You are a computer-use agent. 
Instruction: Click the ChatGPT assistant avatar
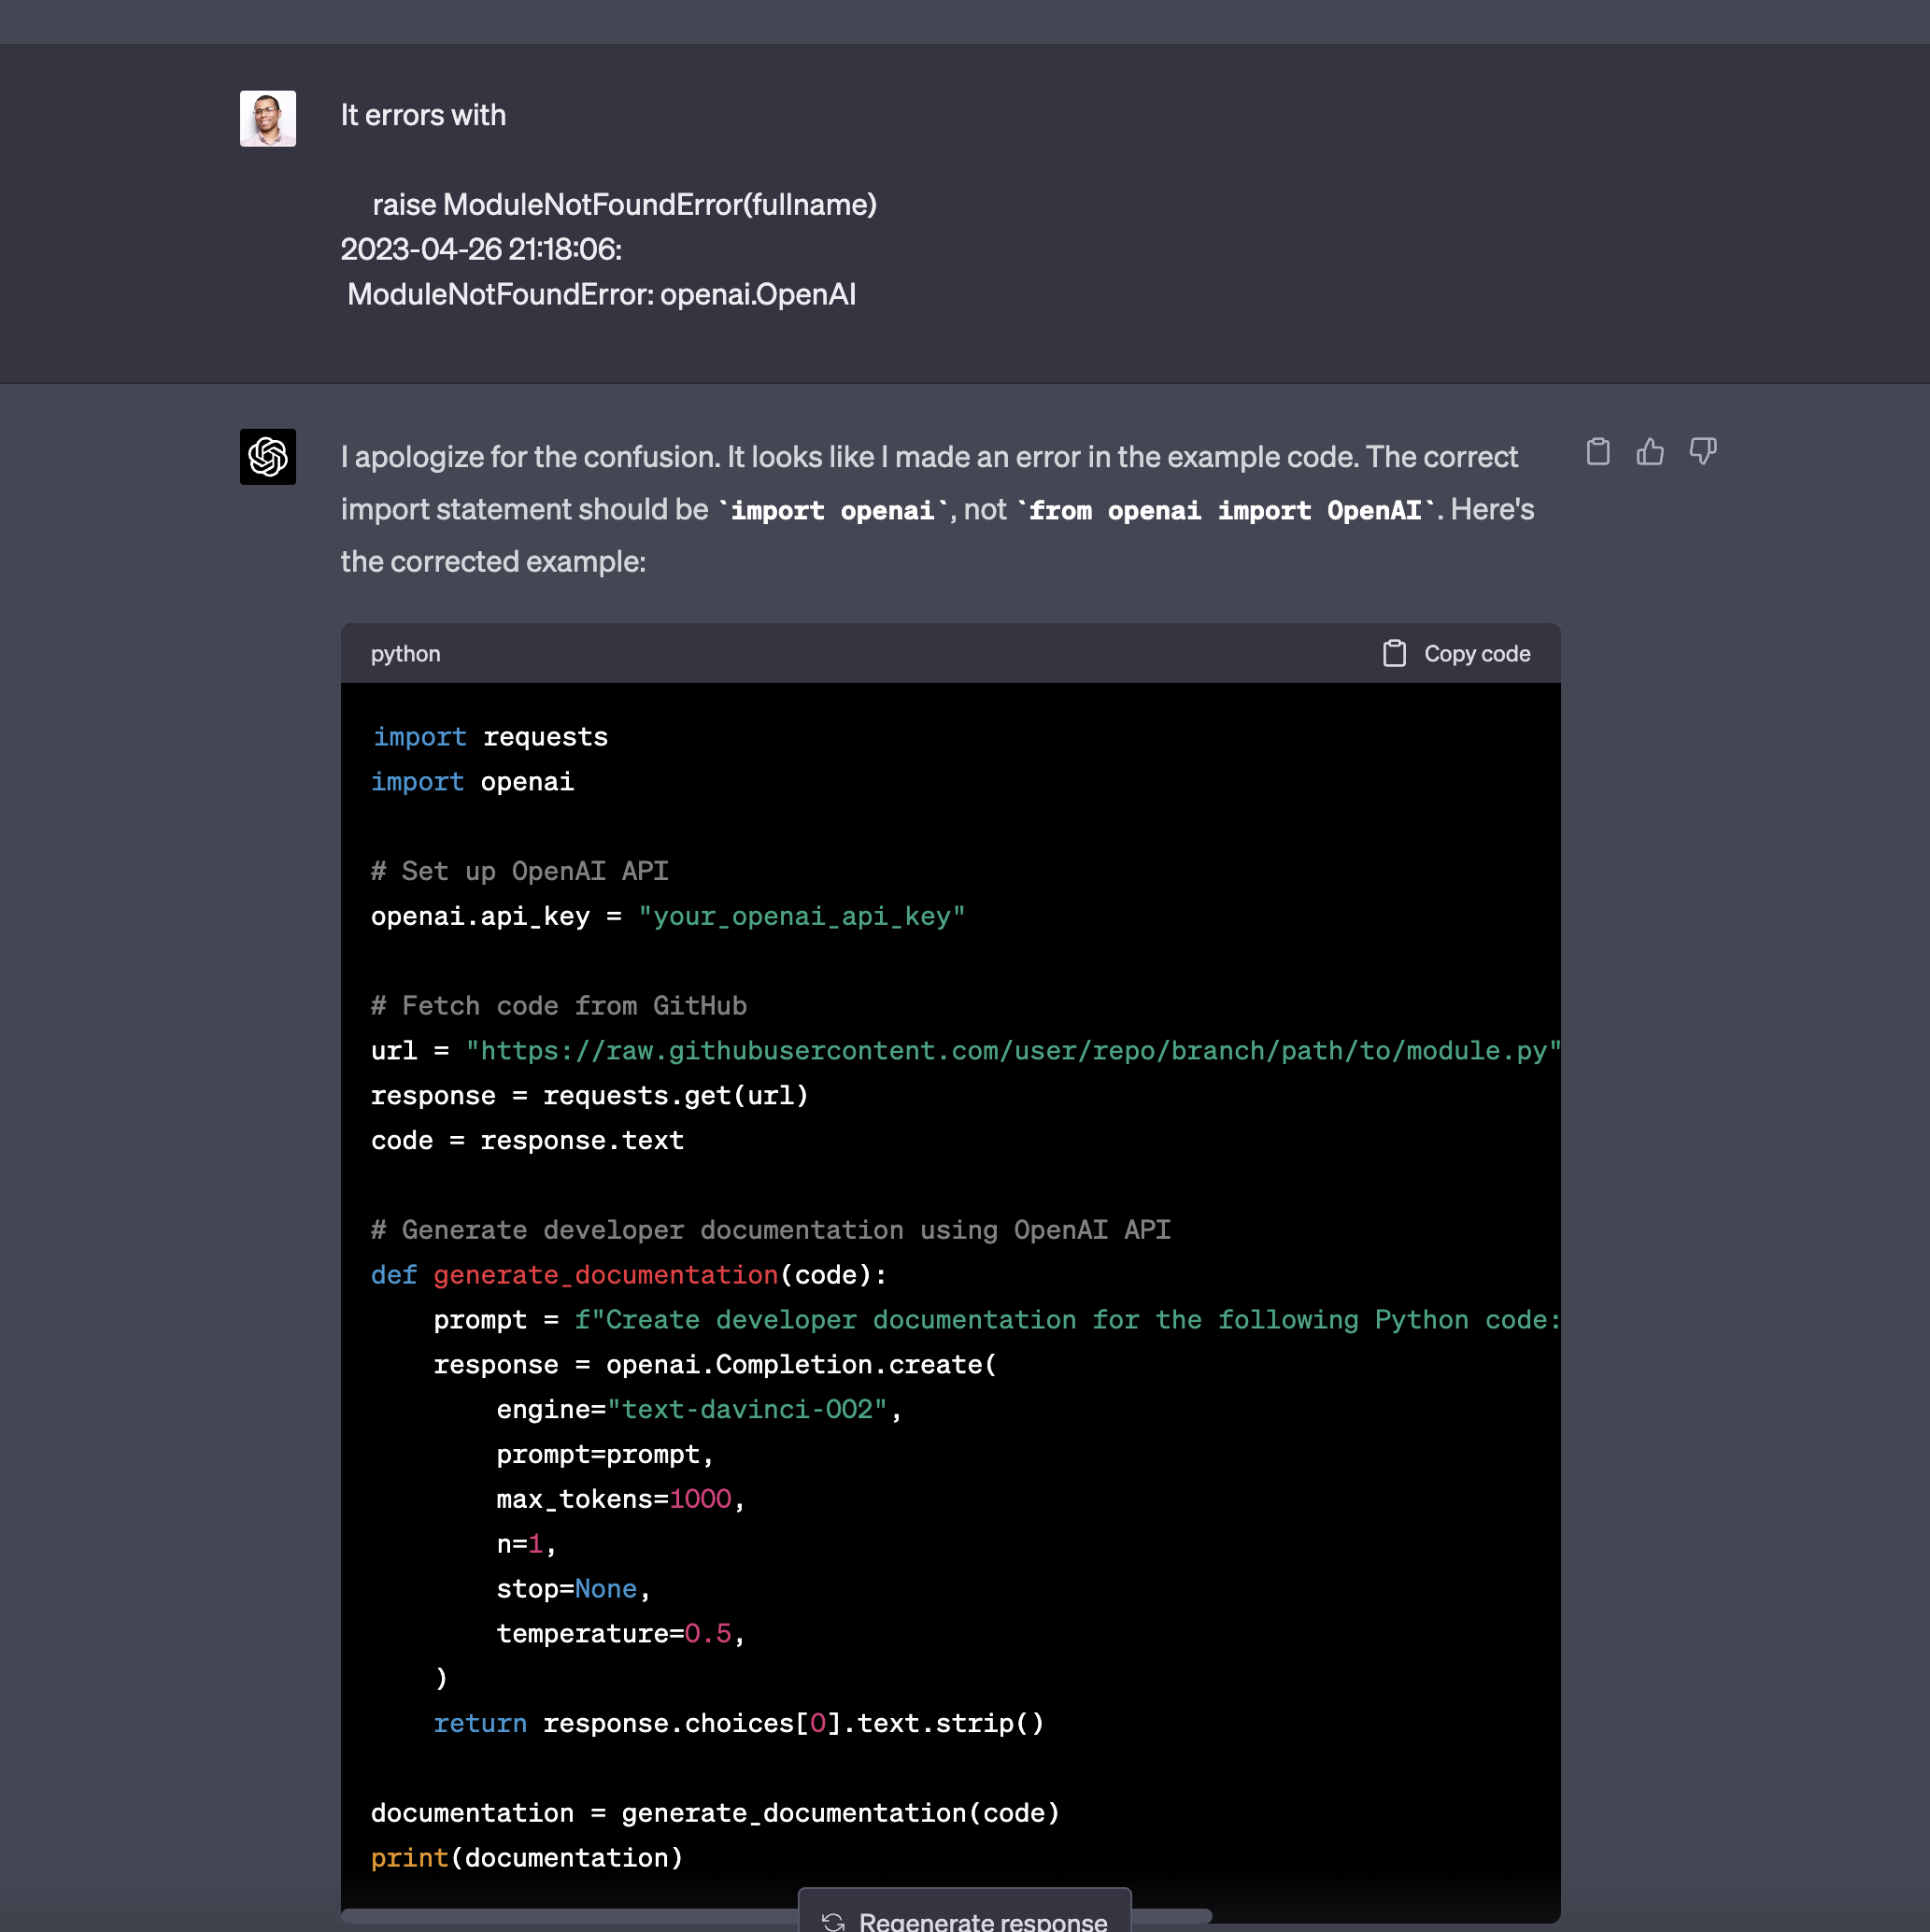[x=267, y=456]
